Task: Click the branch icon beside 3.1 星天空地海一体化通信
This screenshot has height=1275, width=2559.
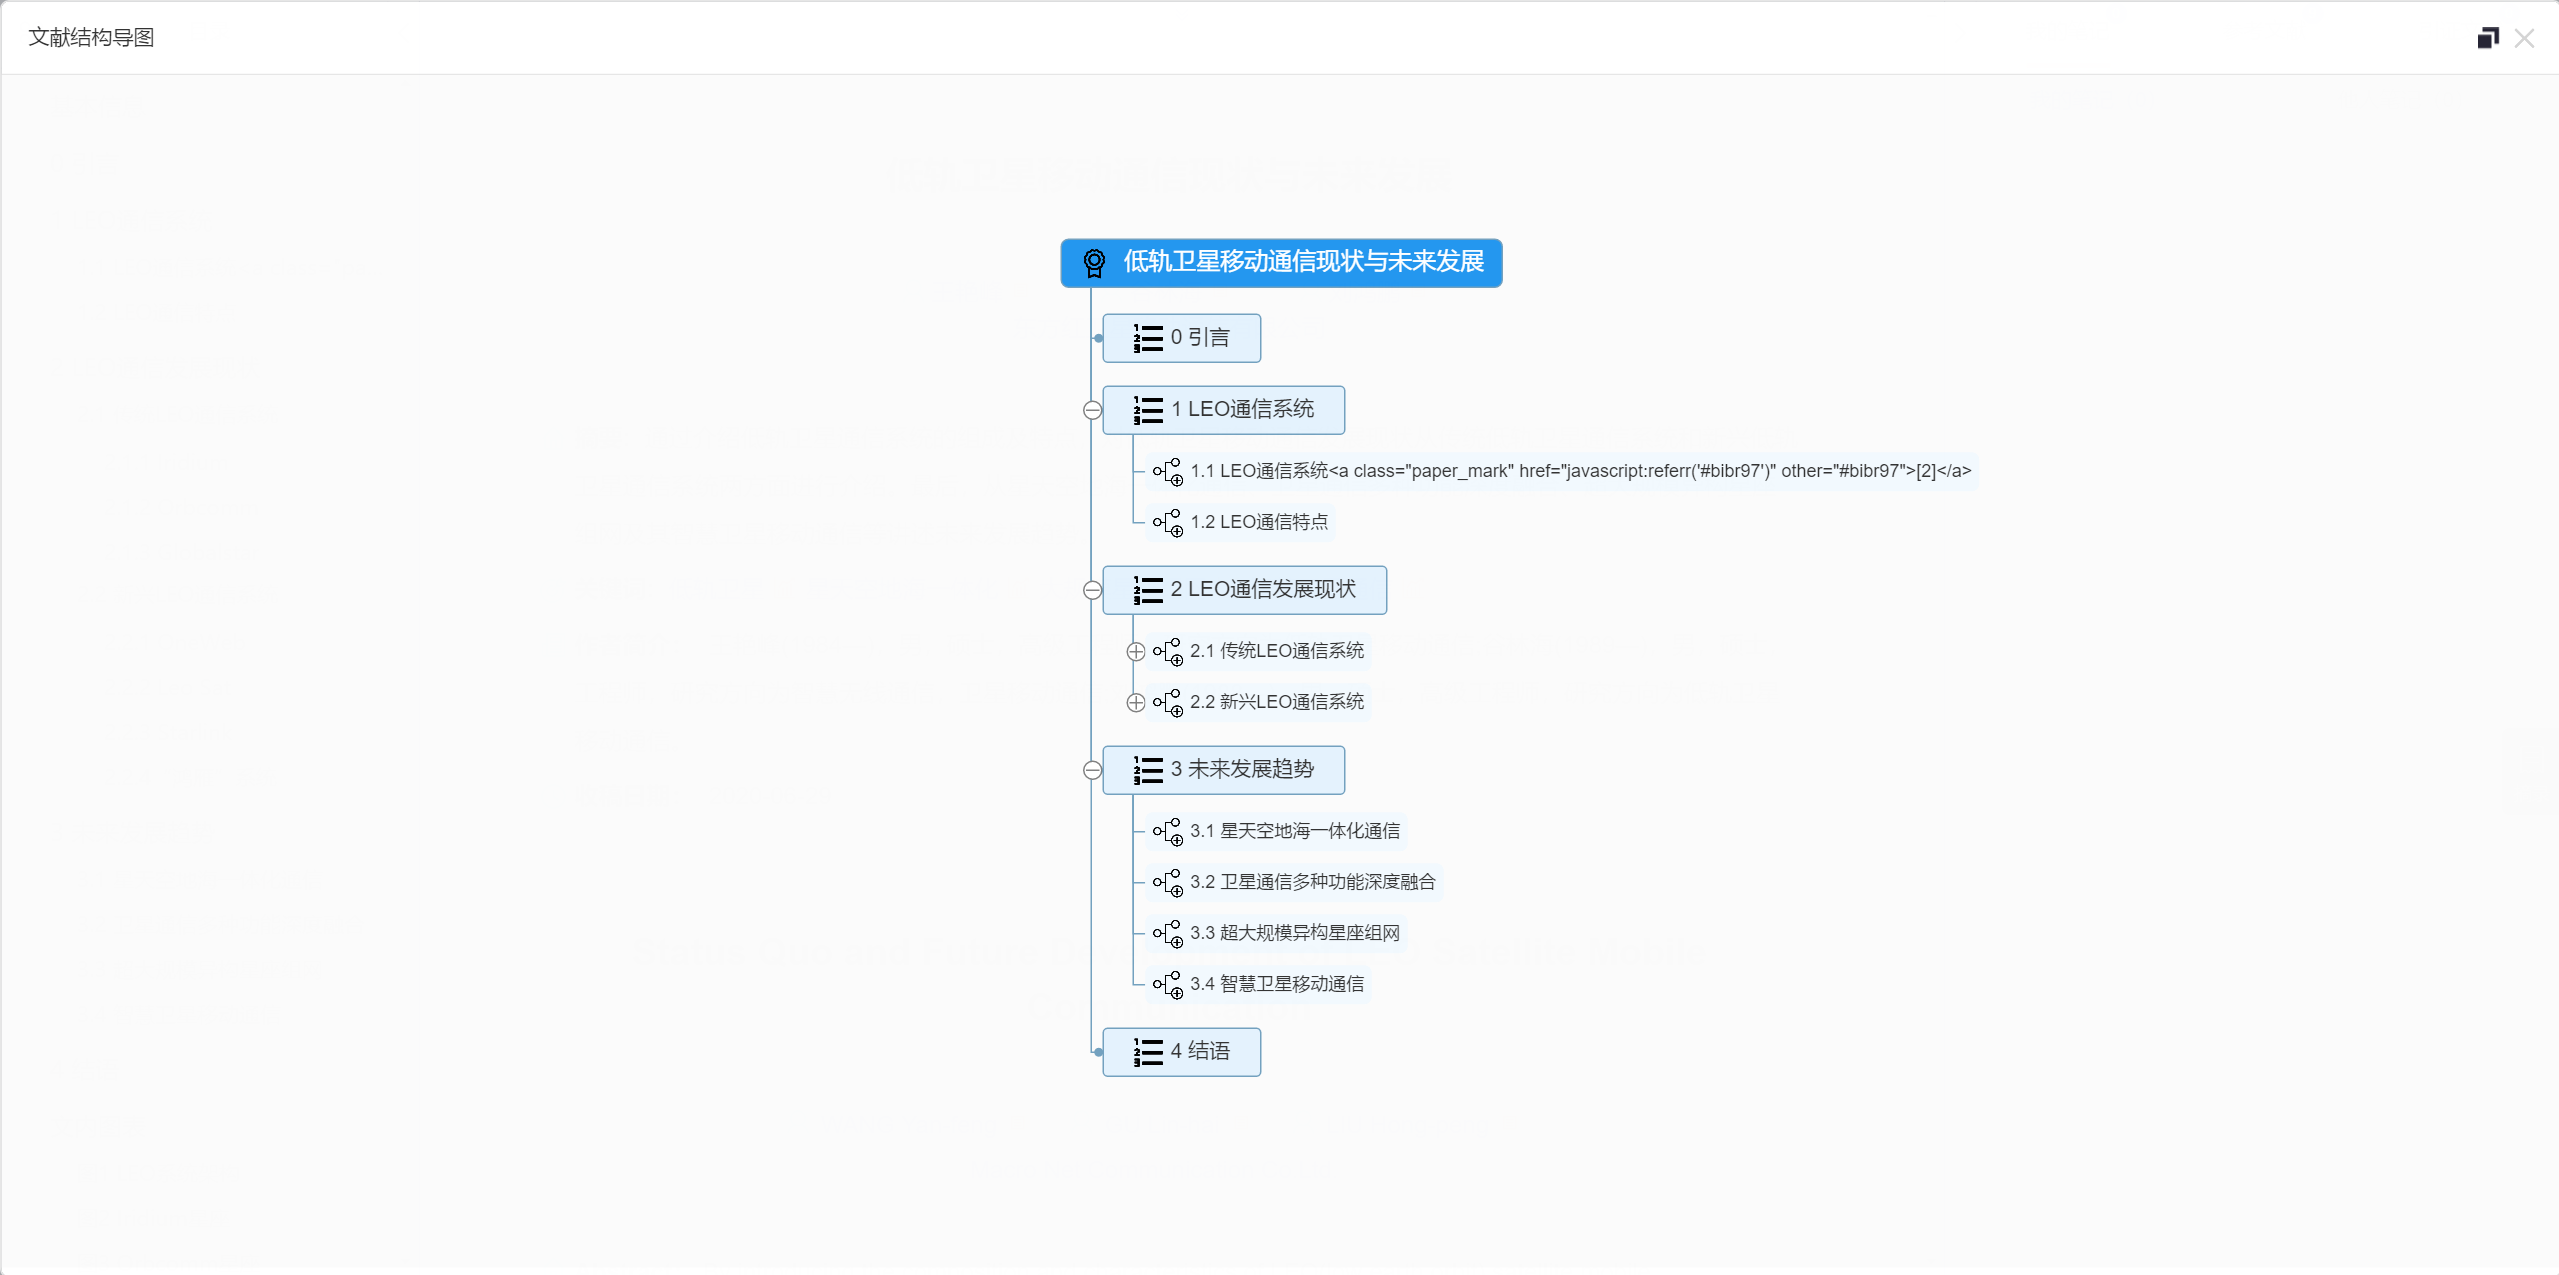Action: click(1170, 832)
